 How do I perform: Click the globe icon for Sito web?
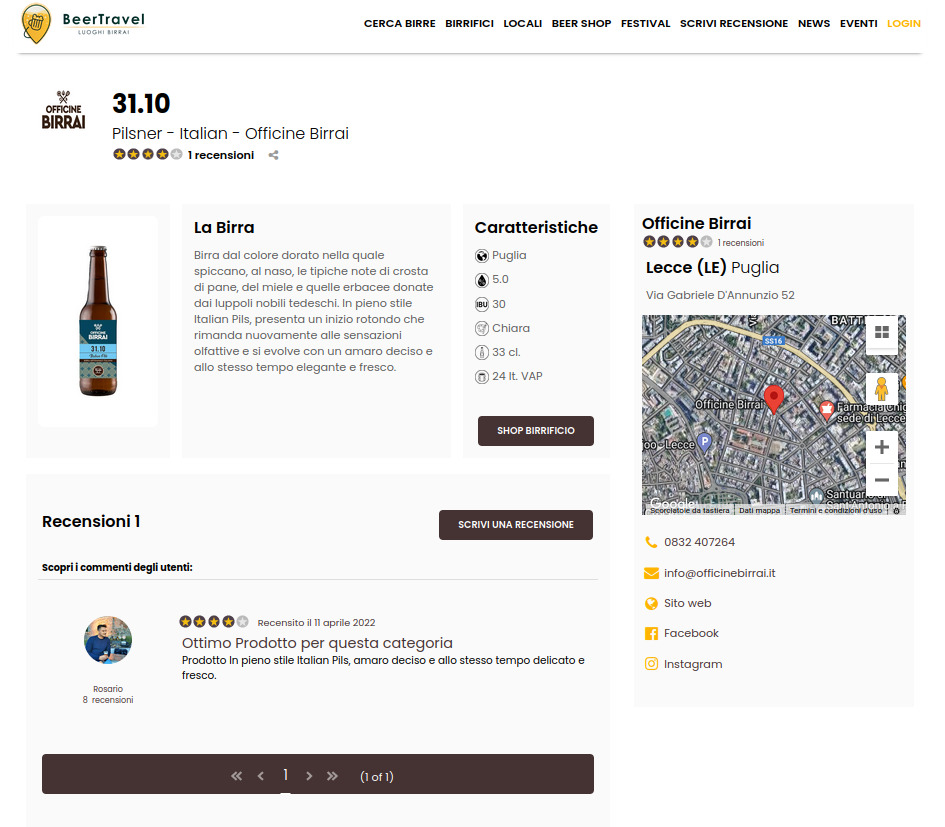(x=651, y=603)
